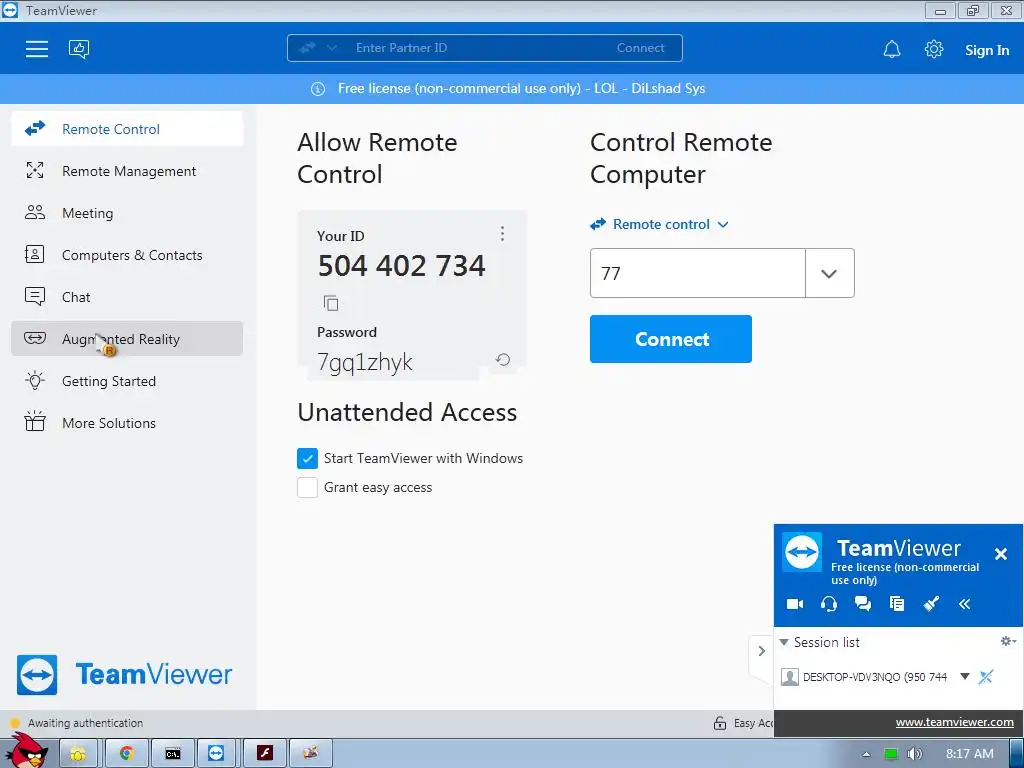Open the Flash taskbar icon
Viewport: 1024px width, 768px height.
pyautogui.click(x=264, y=754)
